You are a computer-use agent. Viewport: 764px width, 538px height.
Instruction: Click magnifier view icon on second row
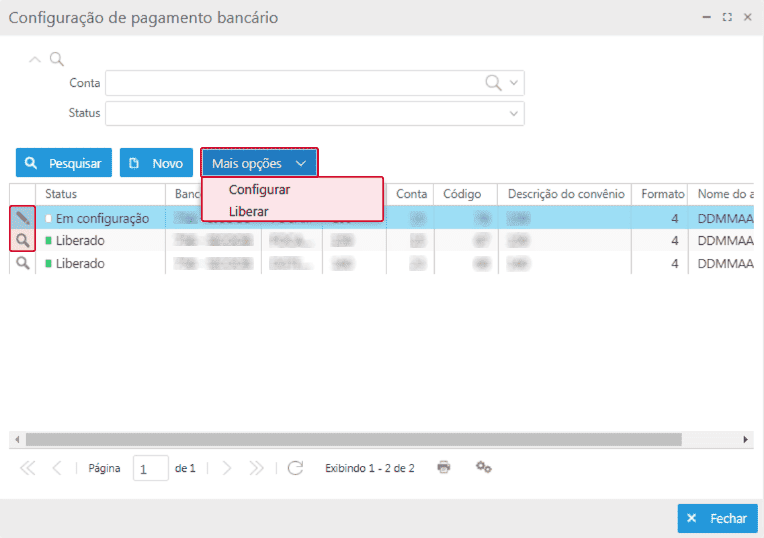(22, 241)
